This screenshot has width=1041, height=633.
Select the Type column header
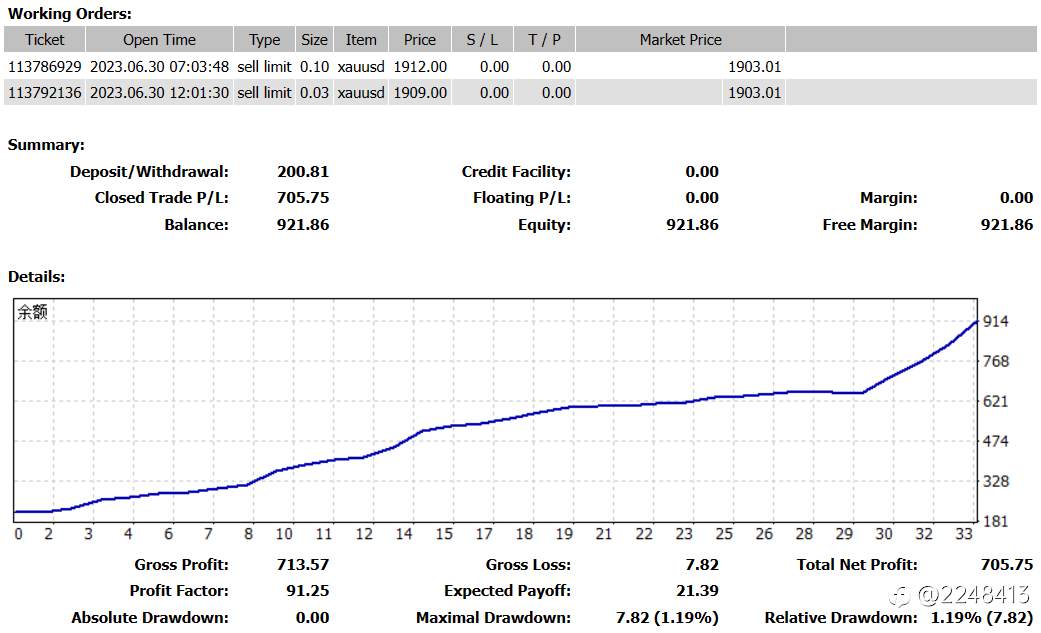pyautogui.click(x=264, y=40)
